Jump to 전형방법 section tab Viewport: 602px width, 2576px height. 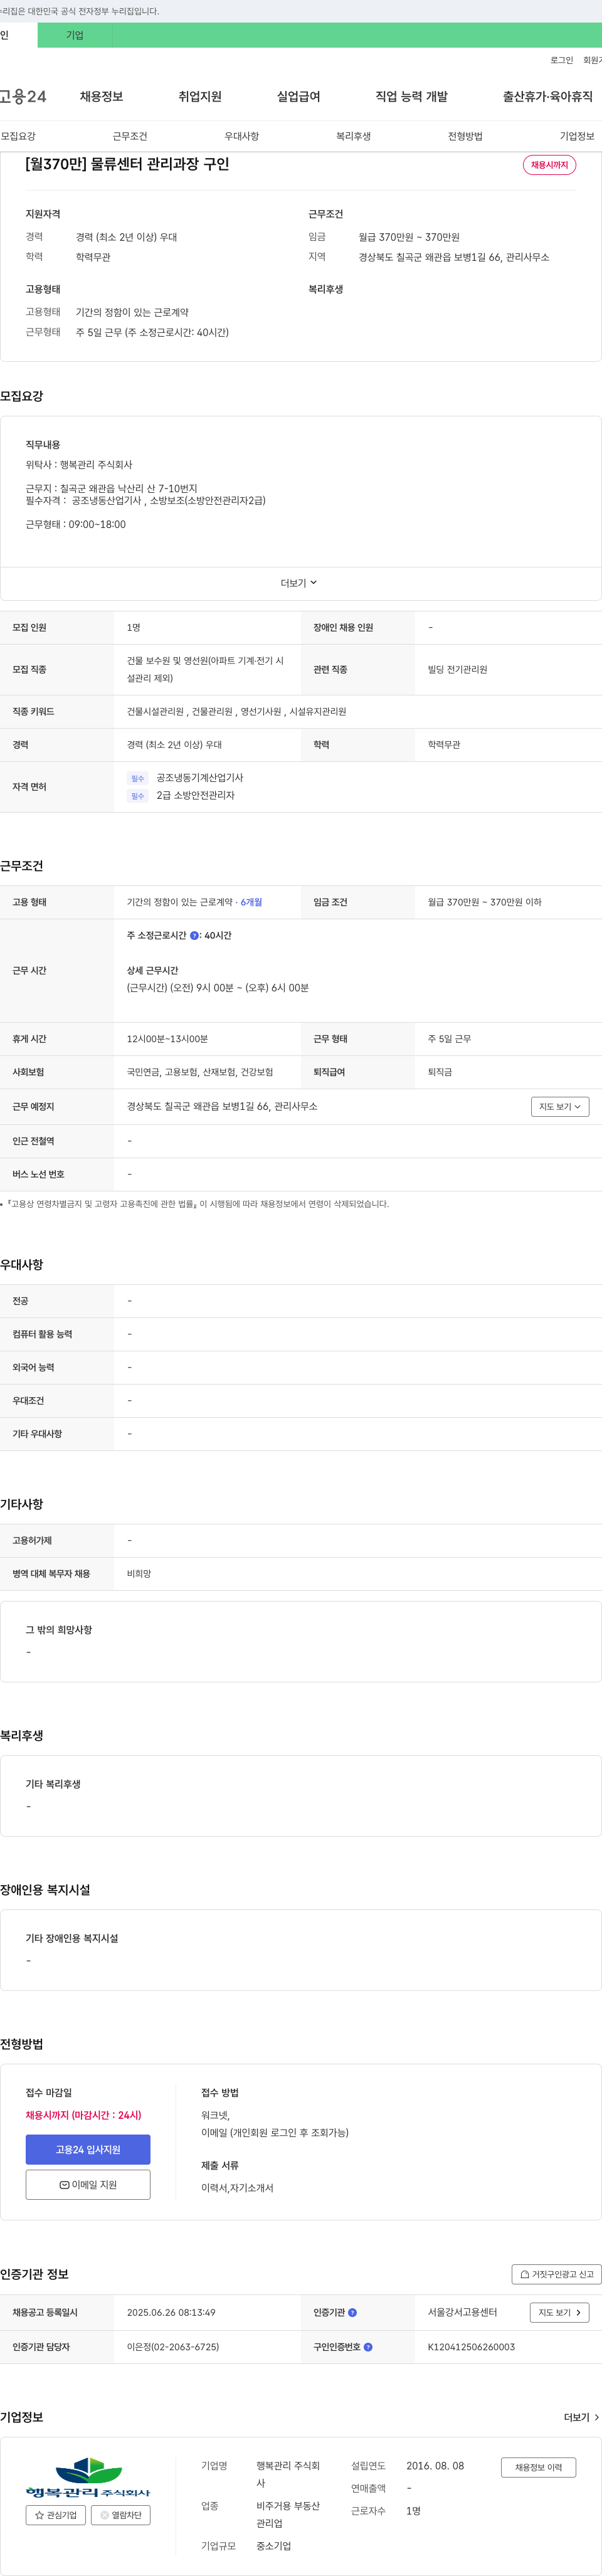[465, 136]
